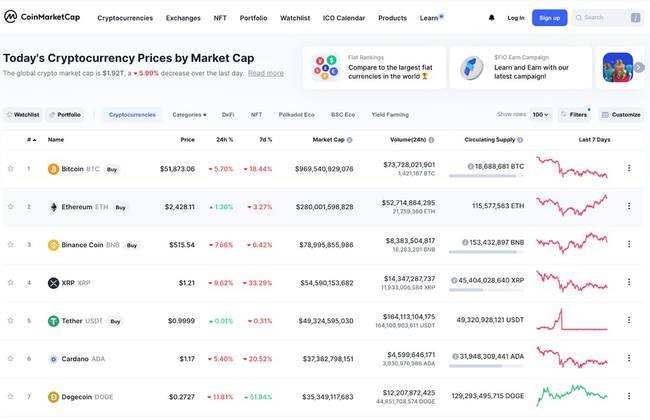Click Bitcoin circulating supply progress bar
The height and width of the screenshot is (420, 650).
[486, 176]
